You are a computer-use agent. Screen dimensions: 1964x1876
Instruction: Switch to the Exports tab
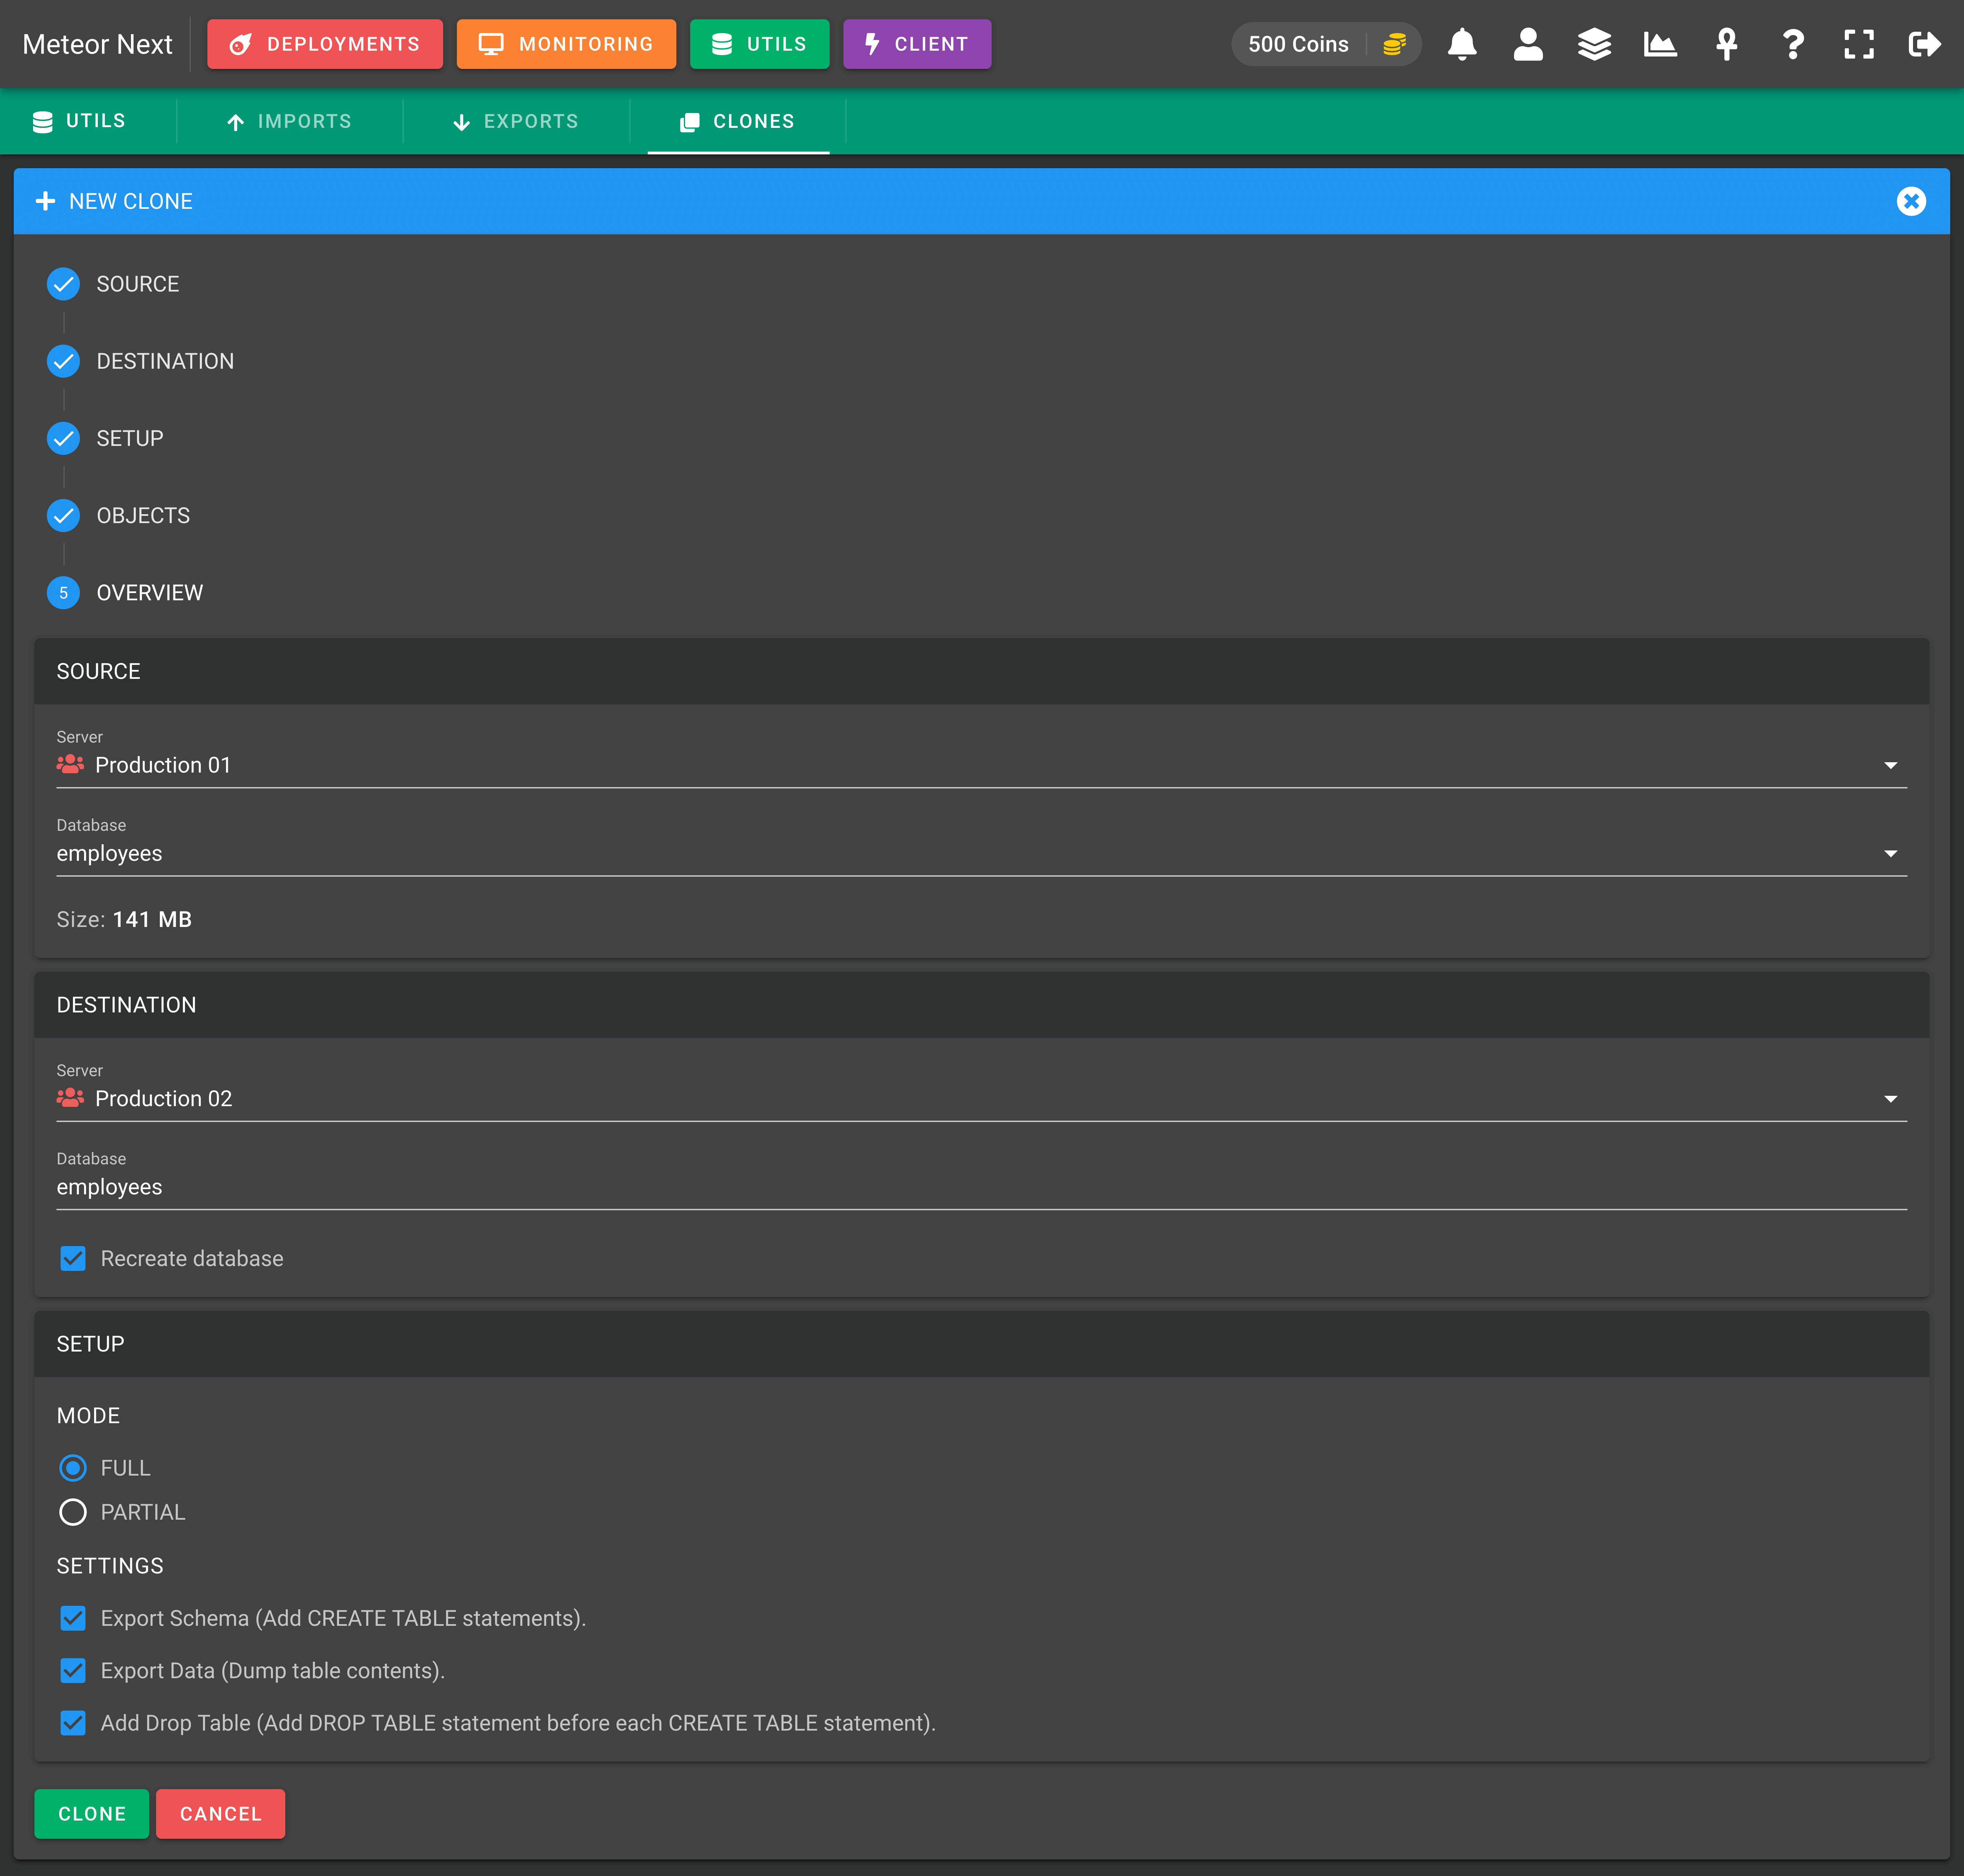516,121
